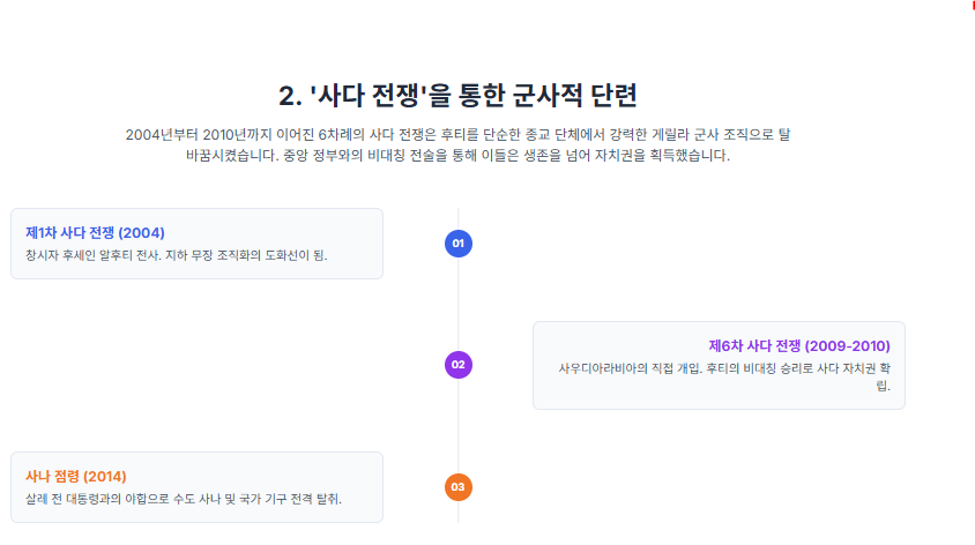Viewport: 975px width, 545px height.
Task: Click the phrase 자치권을 획득했습니다 in the subtitle
Action: click(x=662, y=156)
